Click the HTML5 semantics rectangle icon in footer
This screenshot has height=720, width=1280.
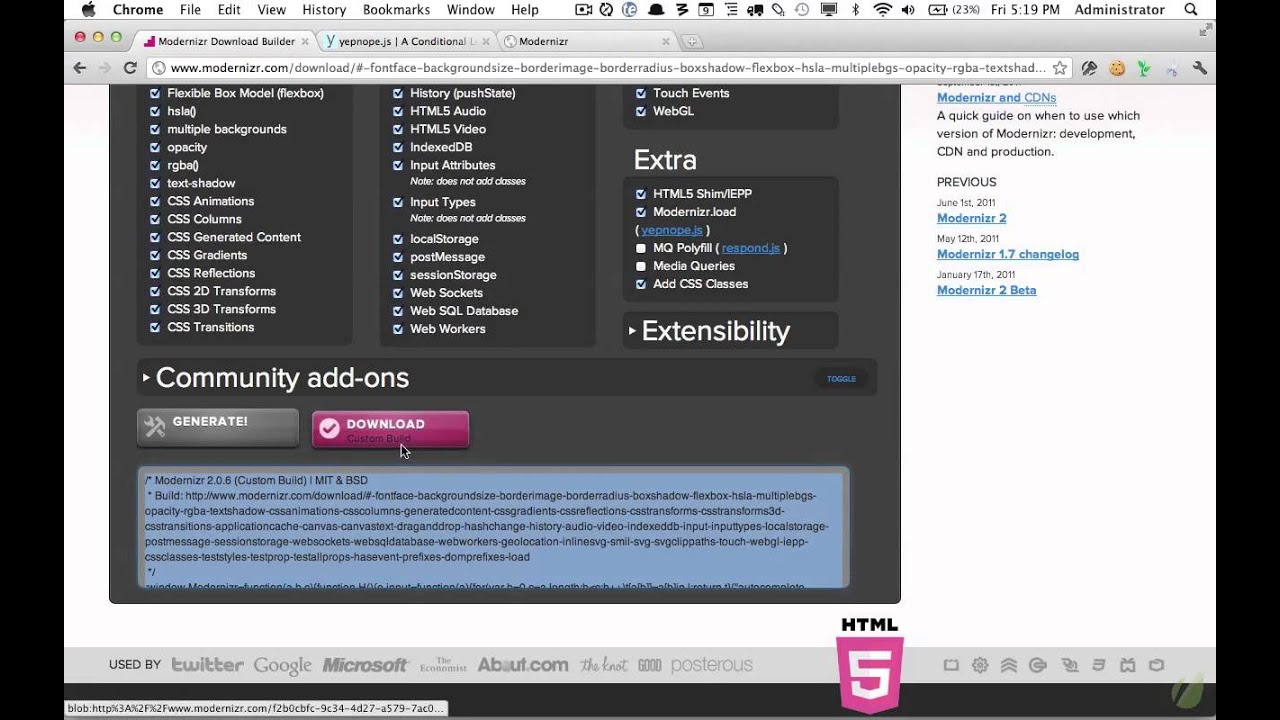tap(951, 665)
